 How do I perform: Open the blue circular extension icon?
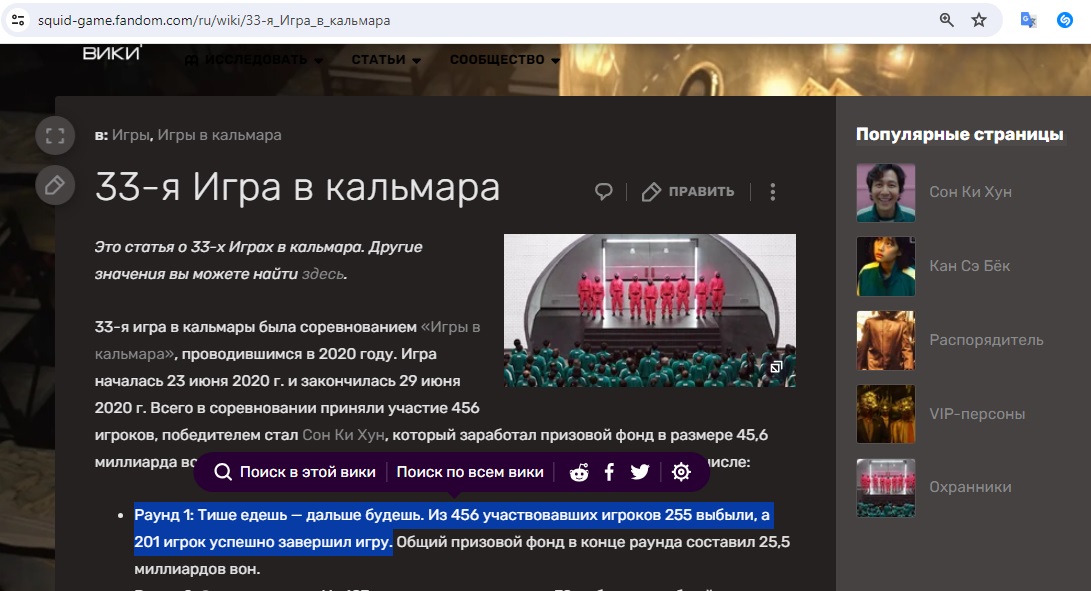pos(1065,20)
